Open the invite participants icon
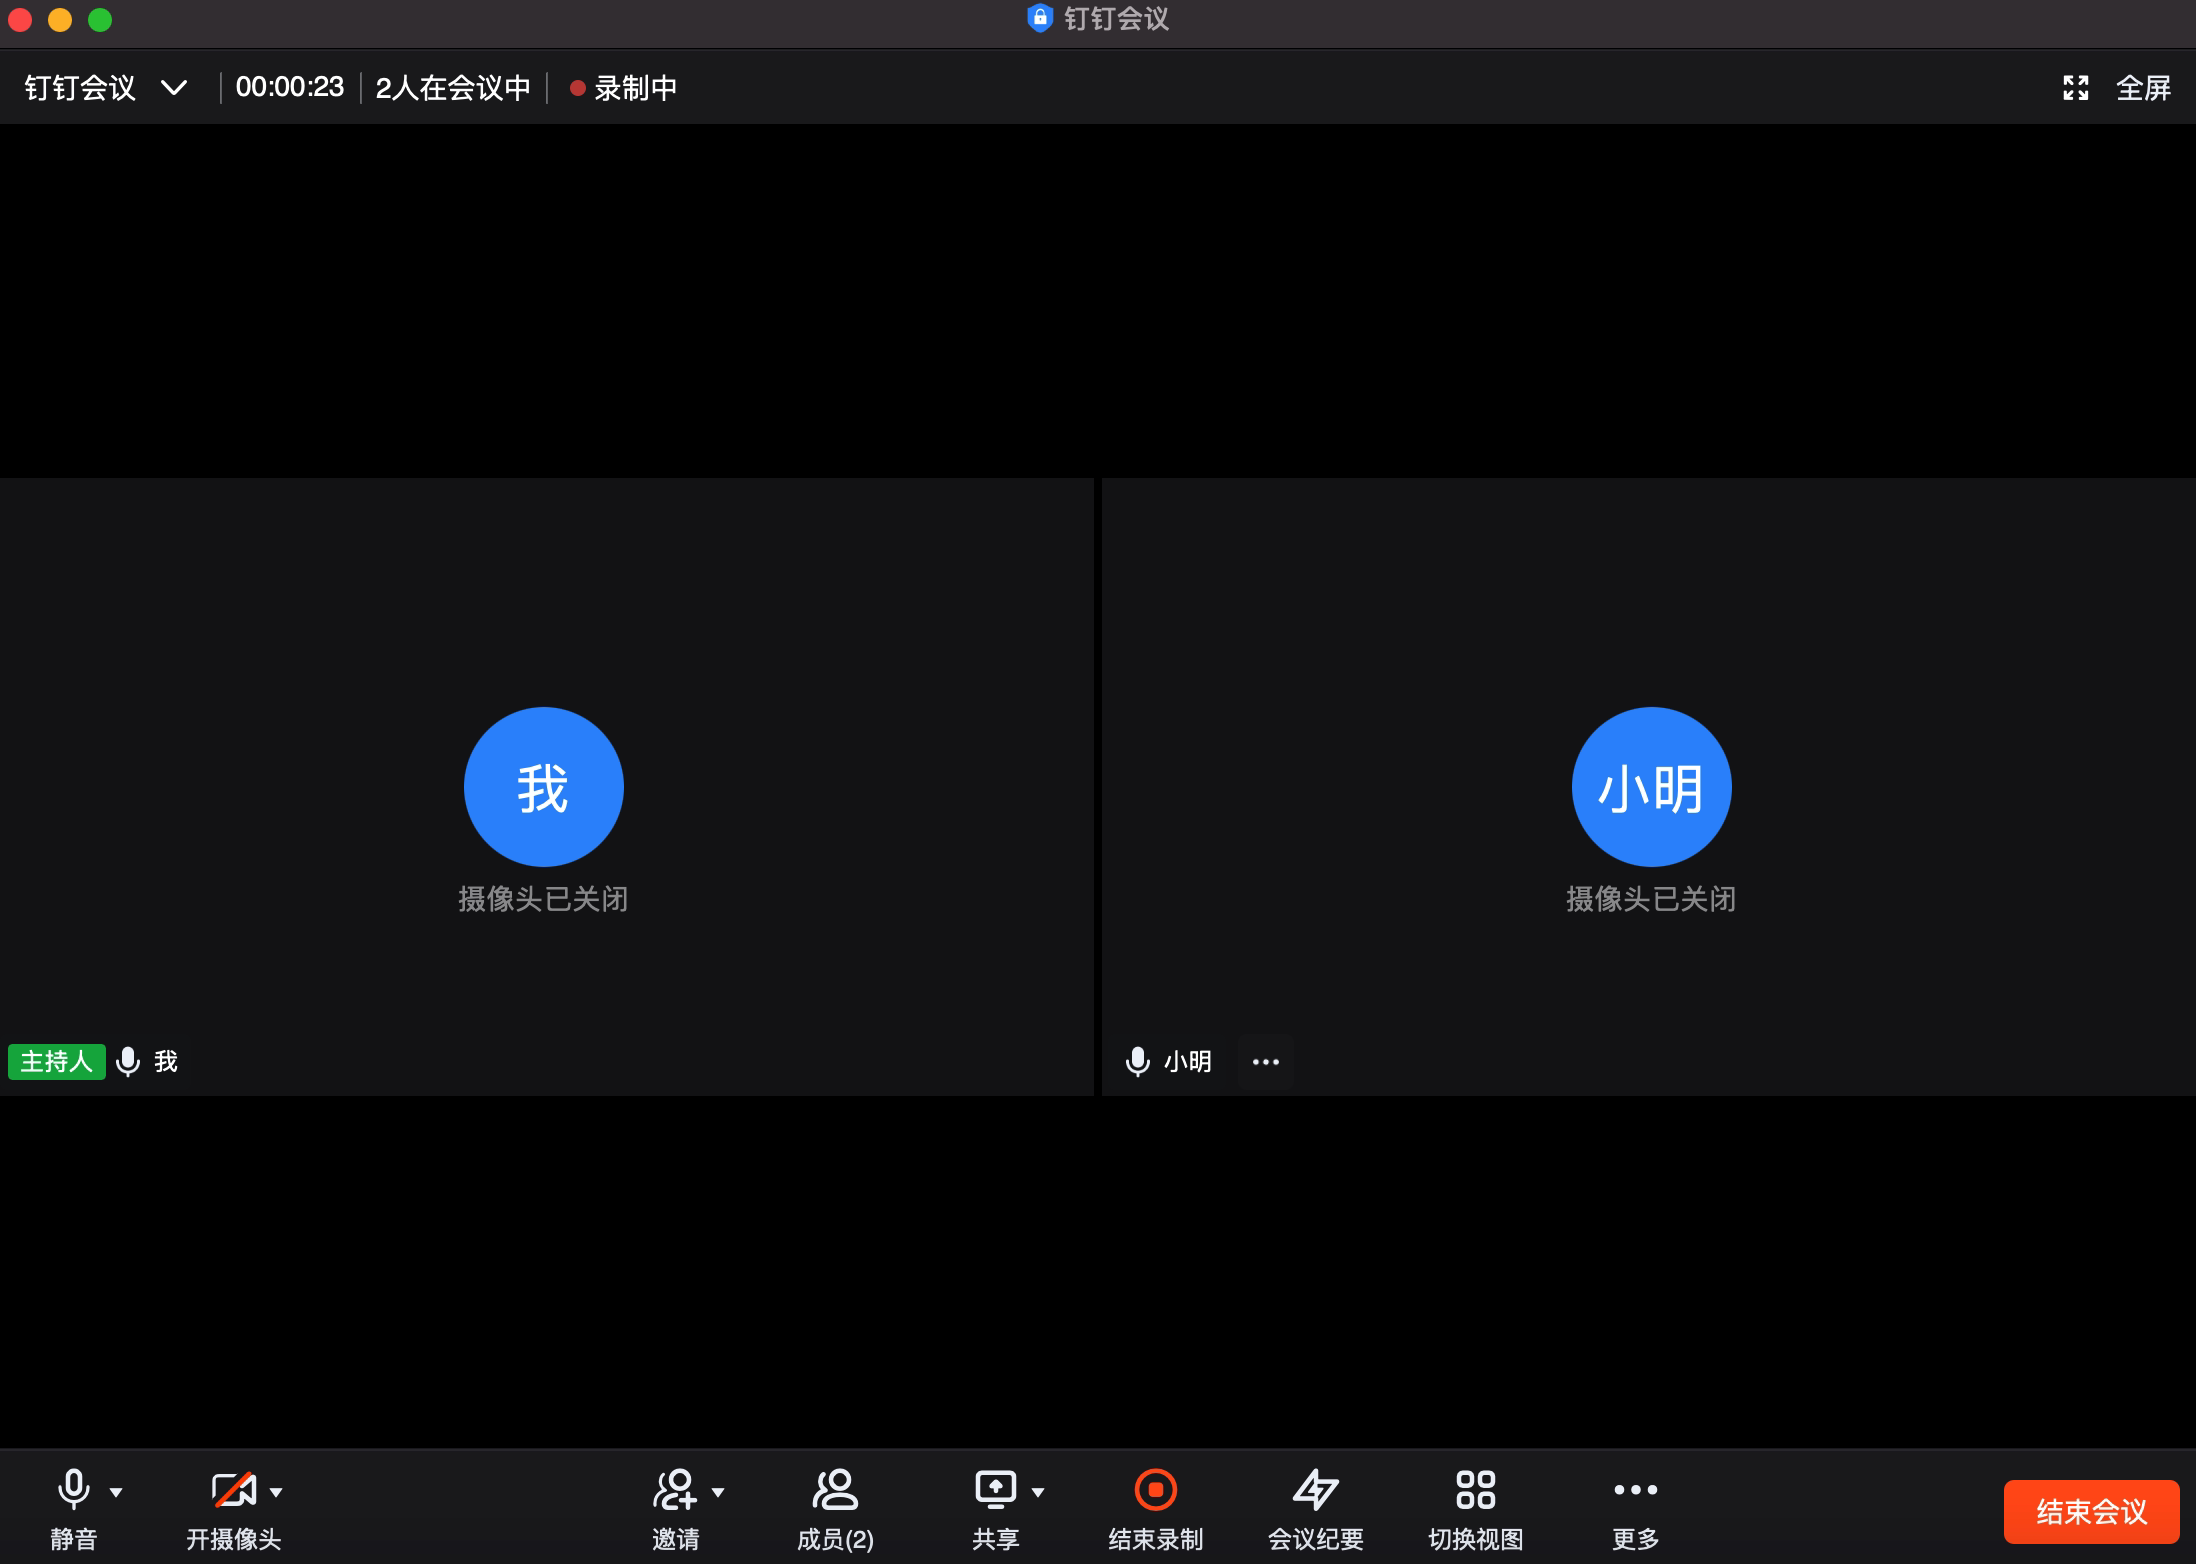This screenshot has width=2196, height=1564. coord(675,1491)
